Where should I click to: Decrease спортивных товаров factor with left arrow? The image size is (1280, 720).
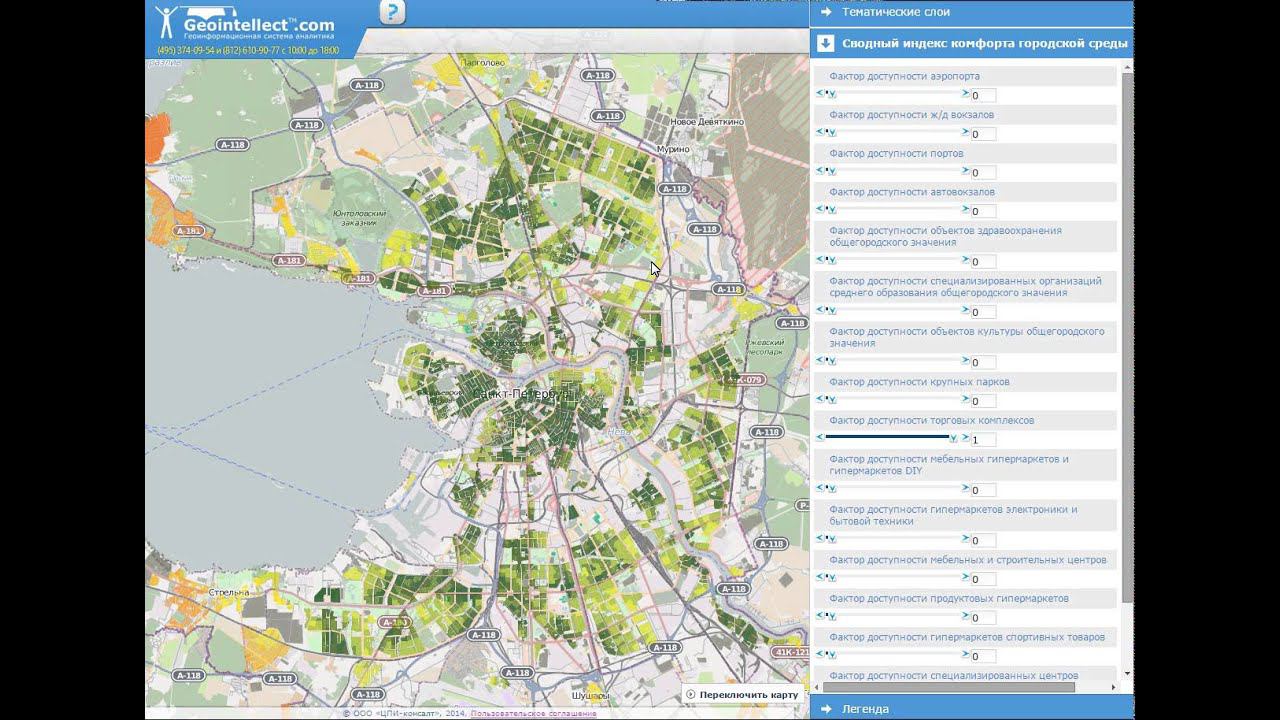pyautogui.click(x=820, y=654)
